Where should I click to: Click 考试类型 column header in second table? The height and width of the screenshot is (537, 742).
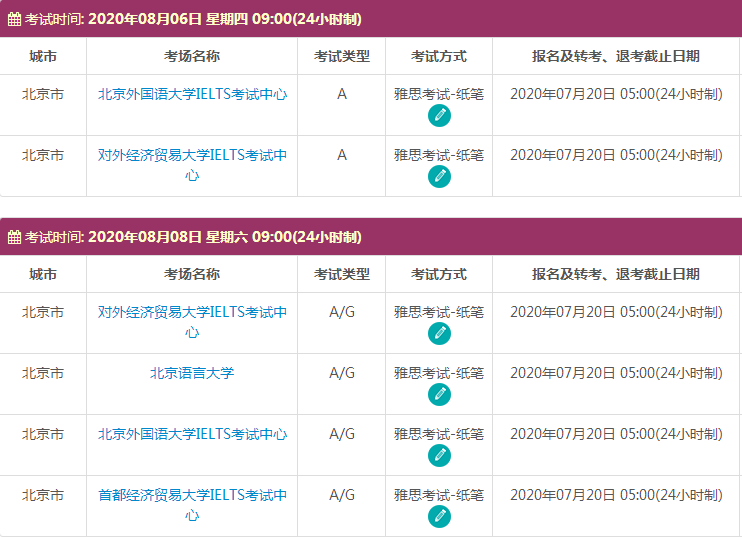[x=342, y=274]
